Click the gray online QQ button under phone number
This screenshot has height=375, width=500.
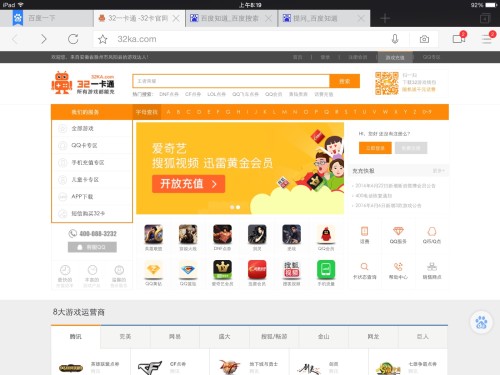click(92, 247)
